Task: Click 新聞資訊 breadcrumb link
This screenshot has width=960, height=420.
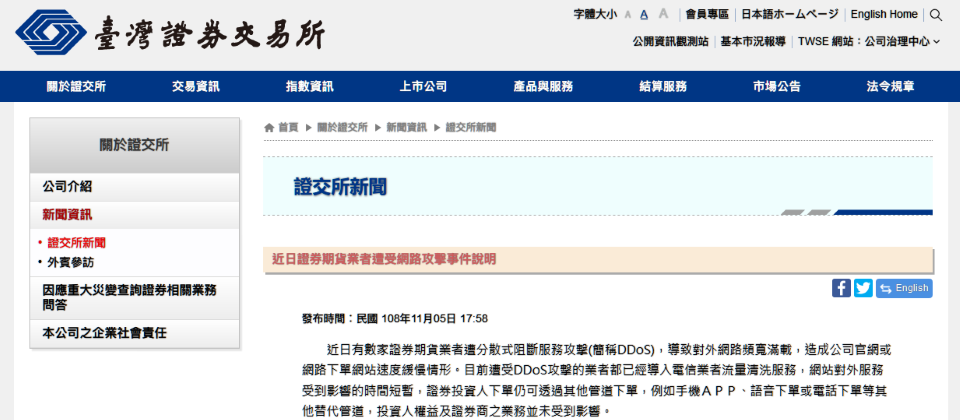Action: pyautogui.click(x=407, y=127)
